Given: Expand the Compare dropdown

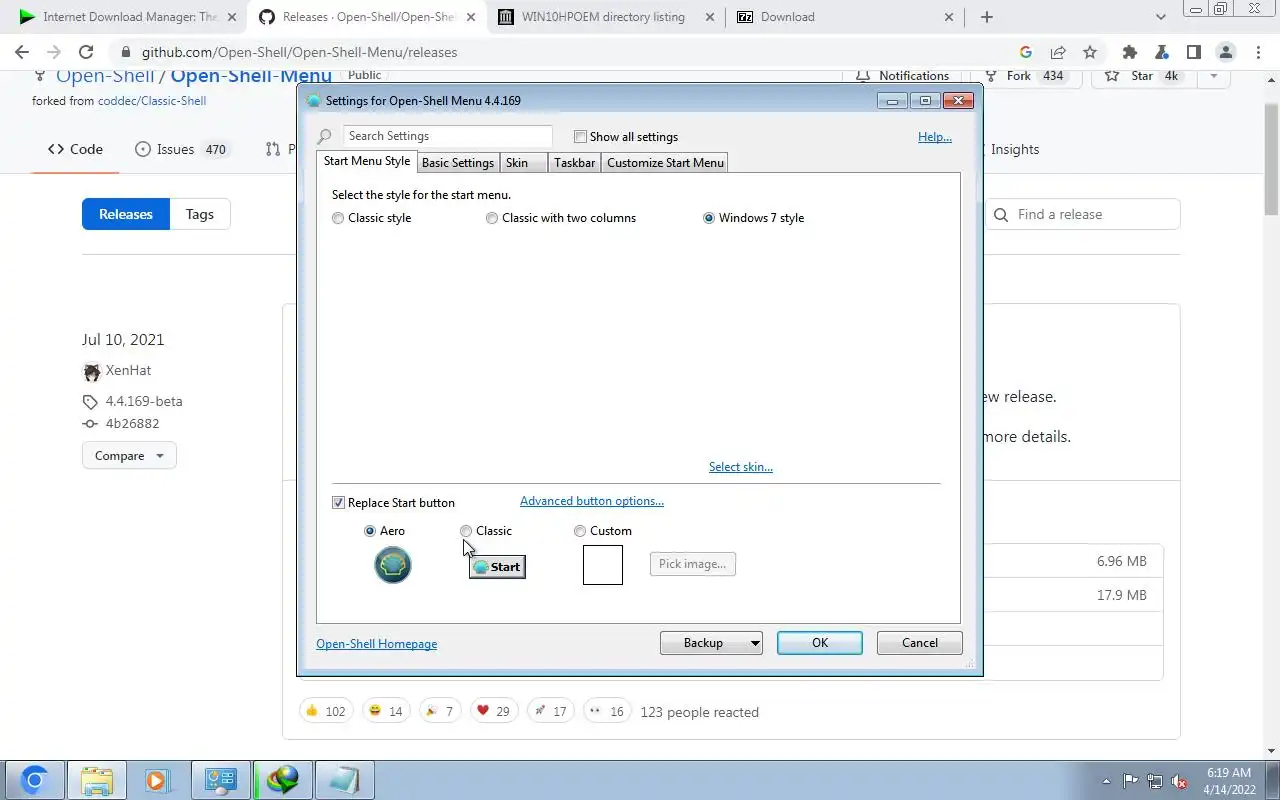Looking at the screenshot, I should click(x=129, y=456).
